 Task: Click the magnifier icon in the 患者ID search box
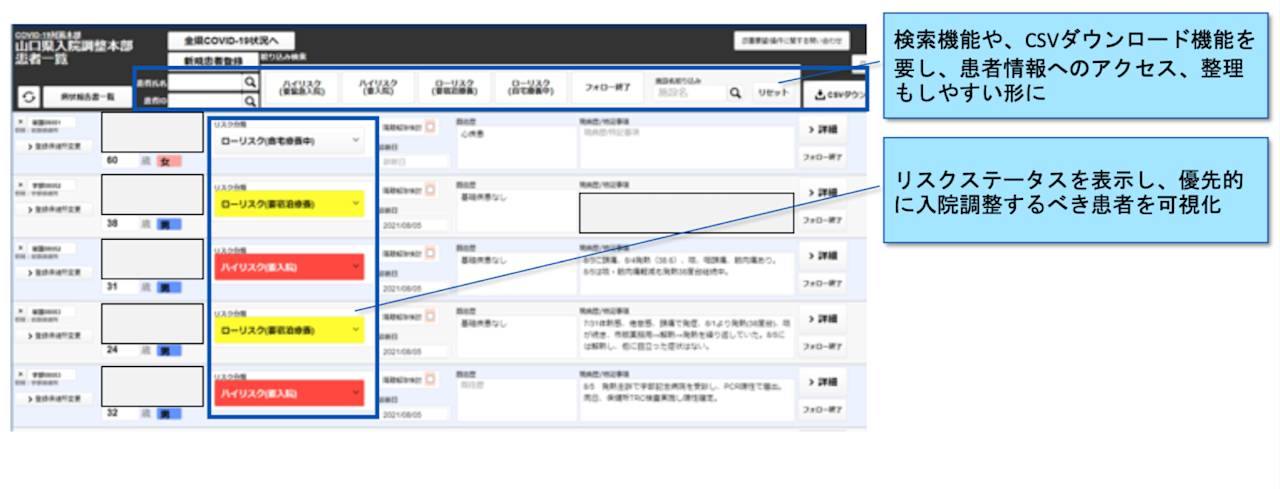(x=250, y=100)
